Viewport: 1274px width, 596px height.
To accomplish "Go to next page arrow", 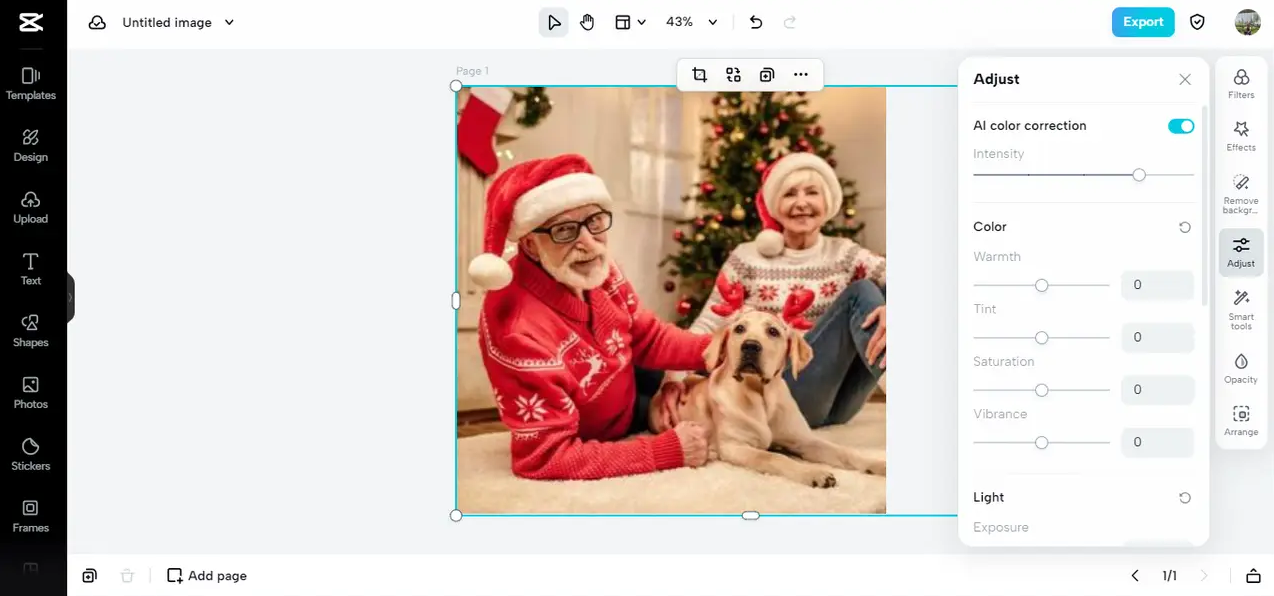I will point(1204,576).
